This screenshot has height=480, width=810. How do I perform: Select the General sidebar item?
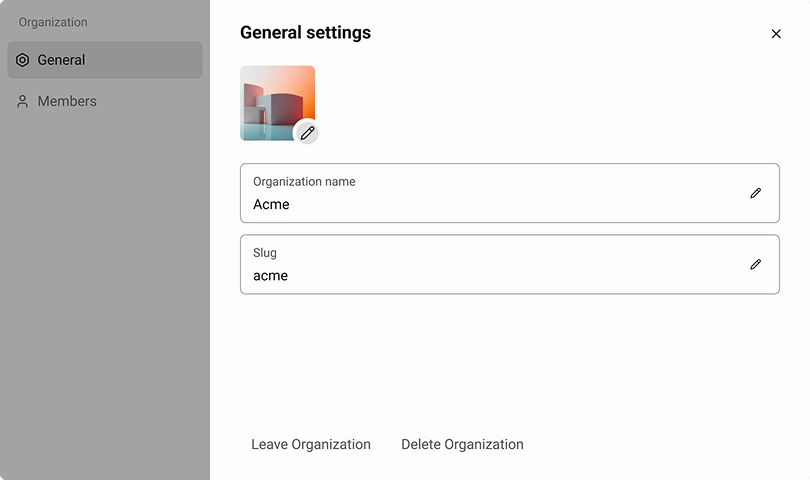point(104,60)
